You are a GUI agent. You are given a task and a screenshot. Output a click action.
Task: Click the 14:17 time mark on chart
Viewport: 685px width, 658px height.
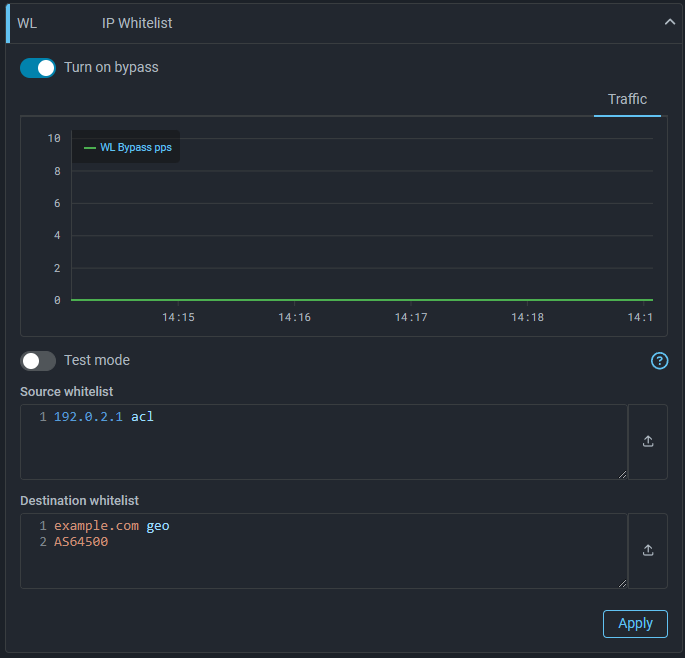coord(411,317)
